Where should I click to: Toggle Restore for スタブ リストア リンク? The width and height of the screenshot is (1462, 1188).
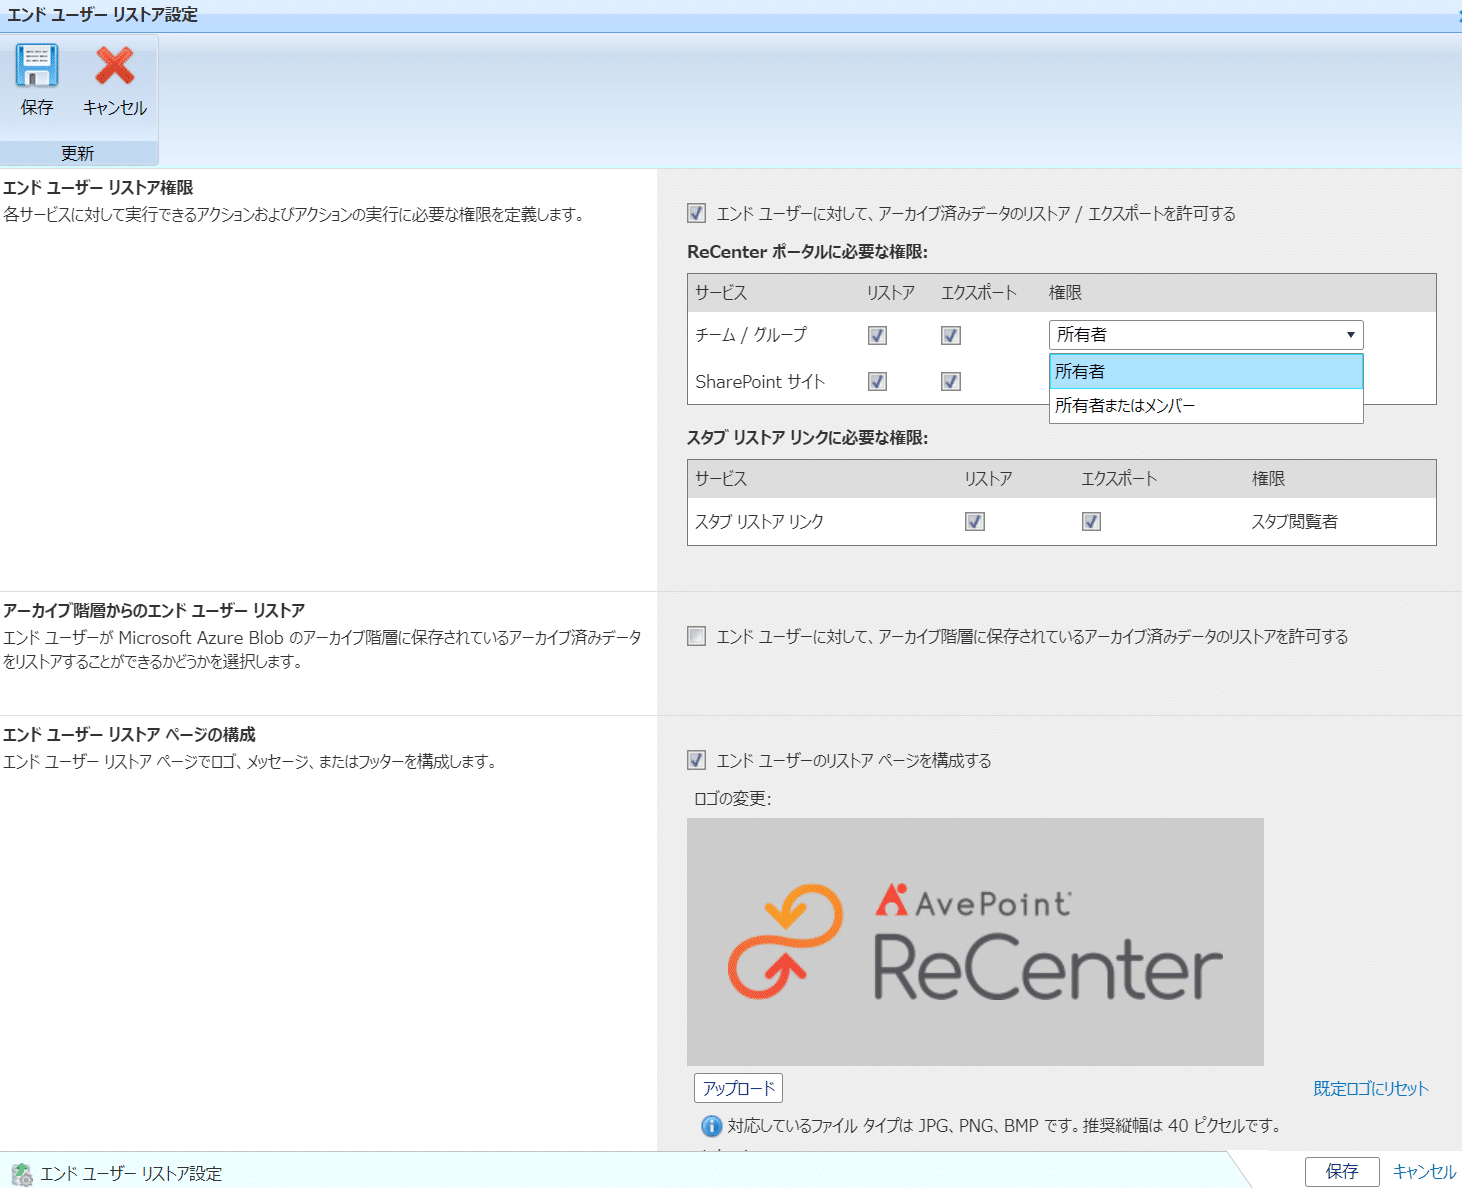pyautogui.click(x=975, y=521)
